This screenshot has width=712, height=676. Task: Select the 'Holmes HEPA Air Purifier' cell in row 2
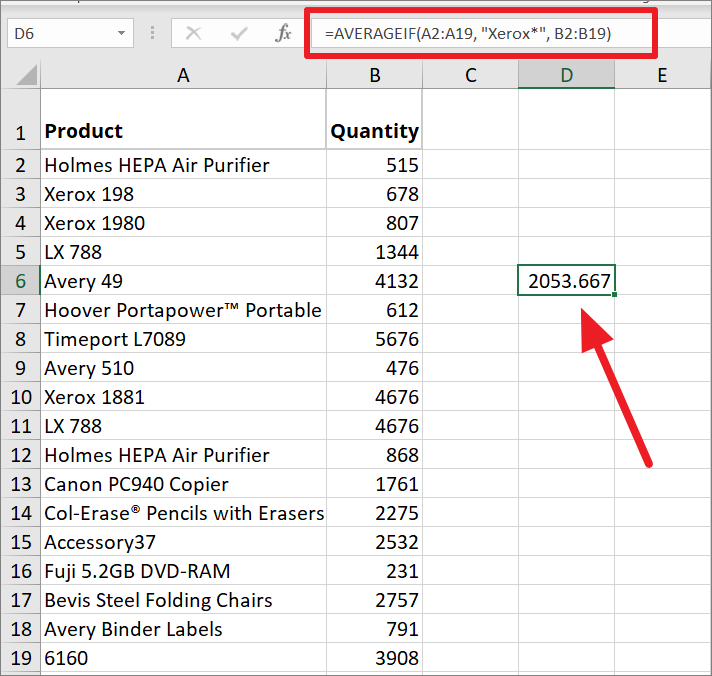[183, 165]
